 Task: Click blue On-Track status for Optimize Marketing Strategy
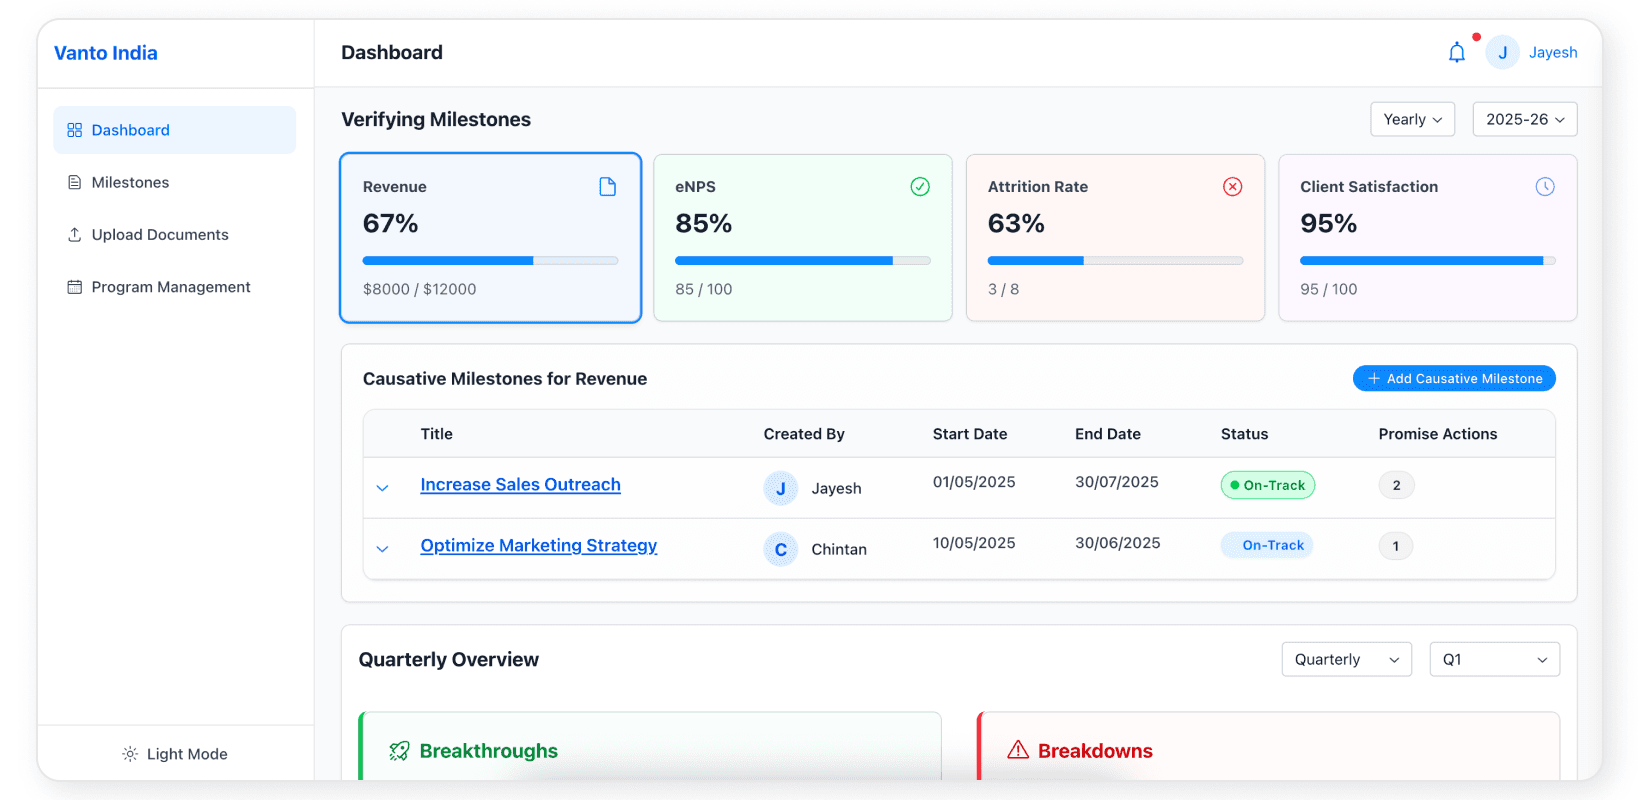click(1267, 545)
